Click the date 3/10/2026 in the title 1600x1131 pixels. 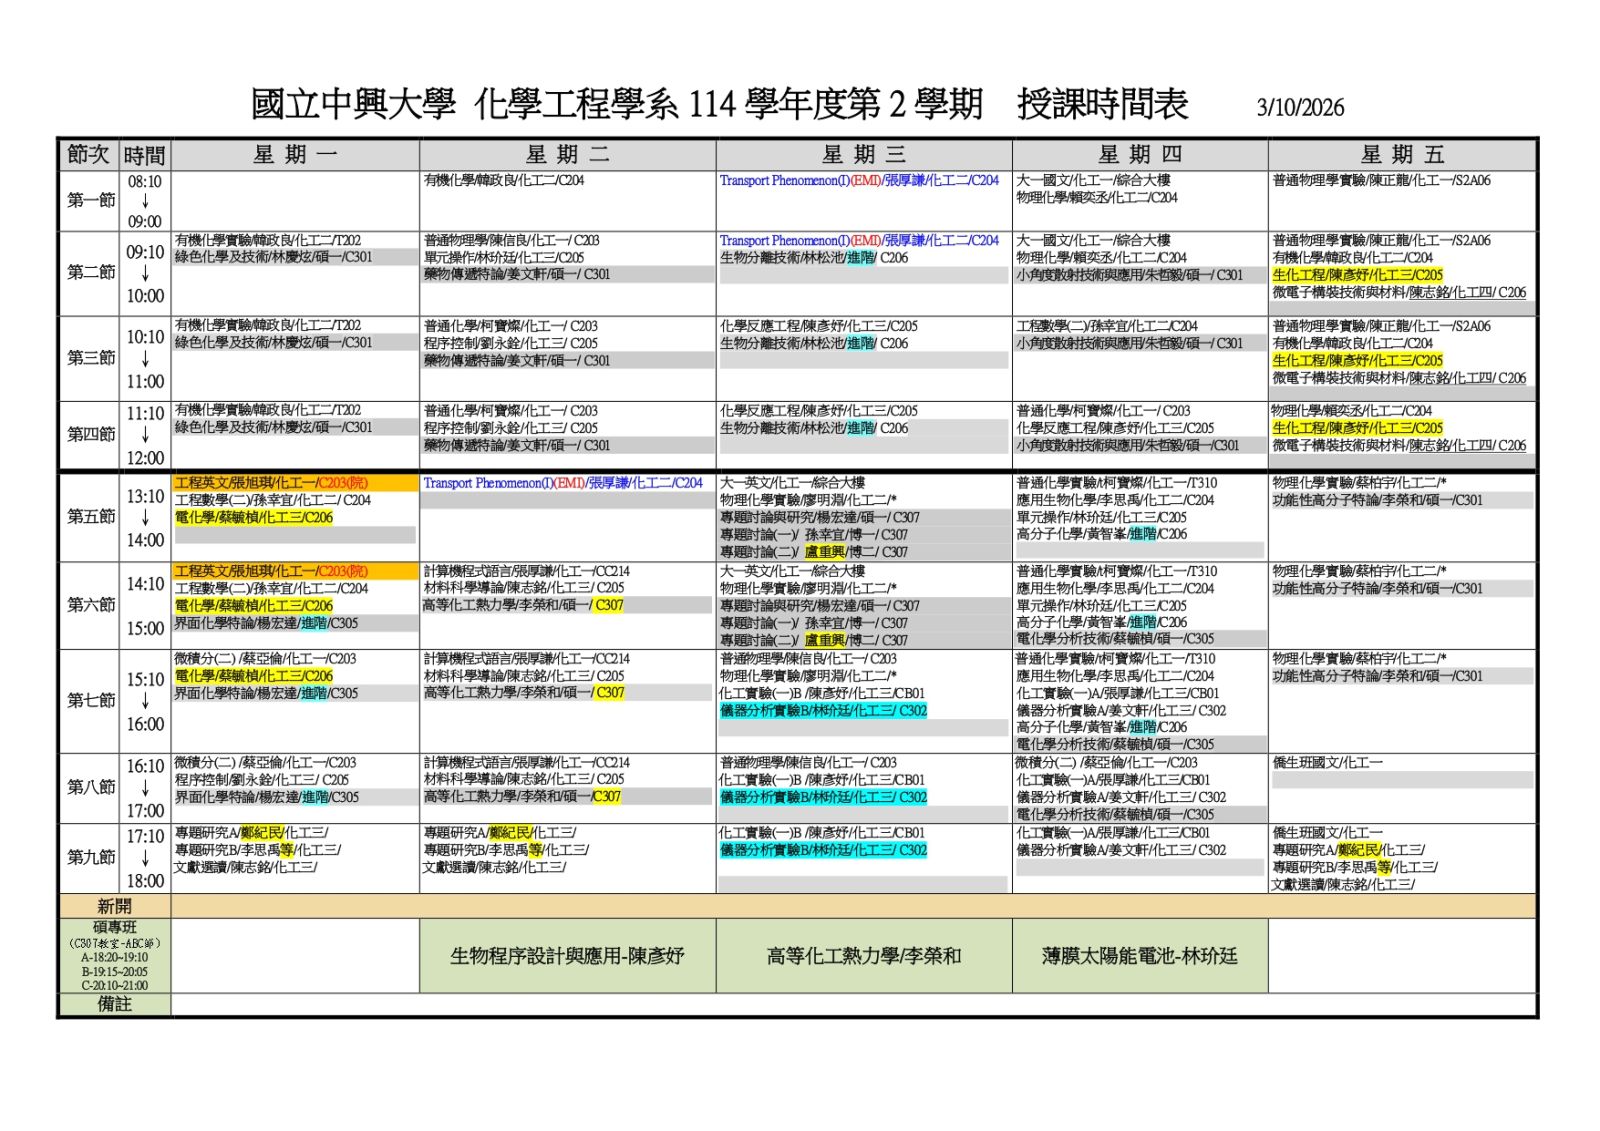[1300, 108]
